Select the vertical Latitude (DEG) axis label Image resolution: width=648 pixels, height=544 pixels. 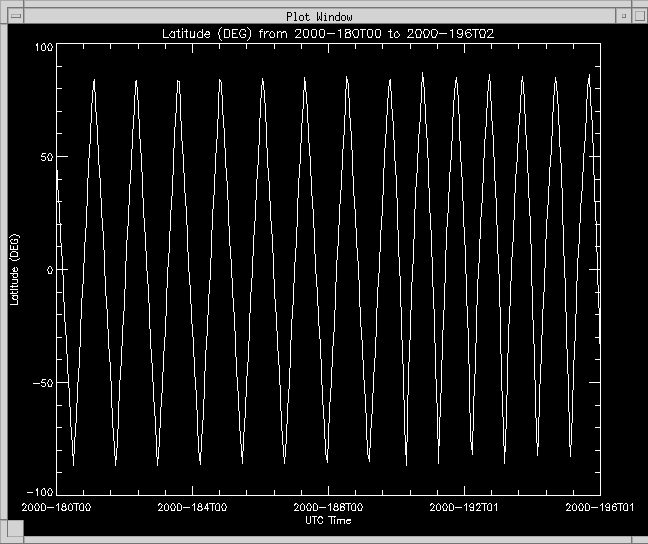pos(15,270)
